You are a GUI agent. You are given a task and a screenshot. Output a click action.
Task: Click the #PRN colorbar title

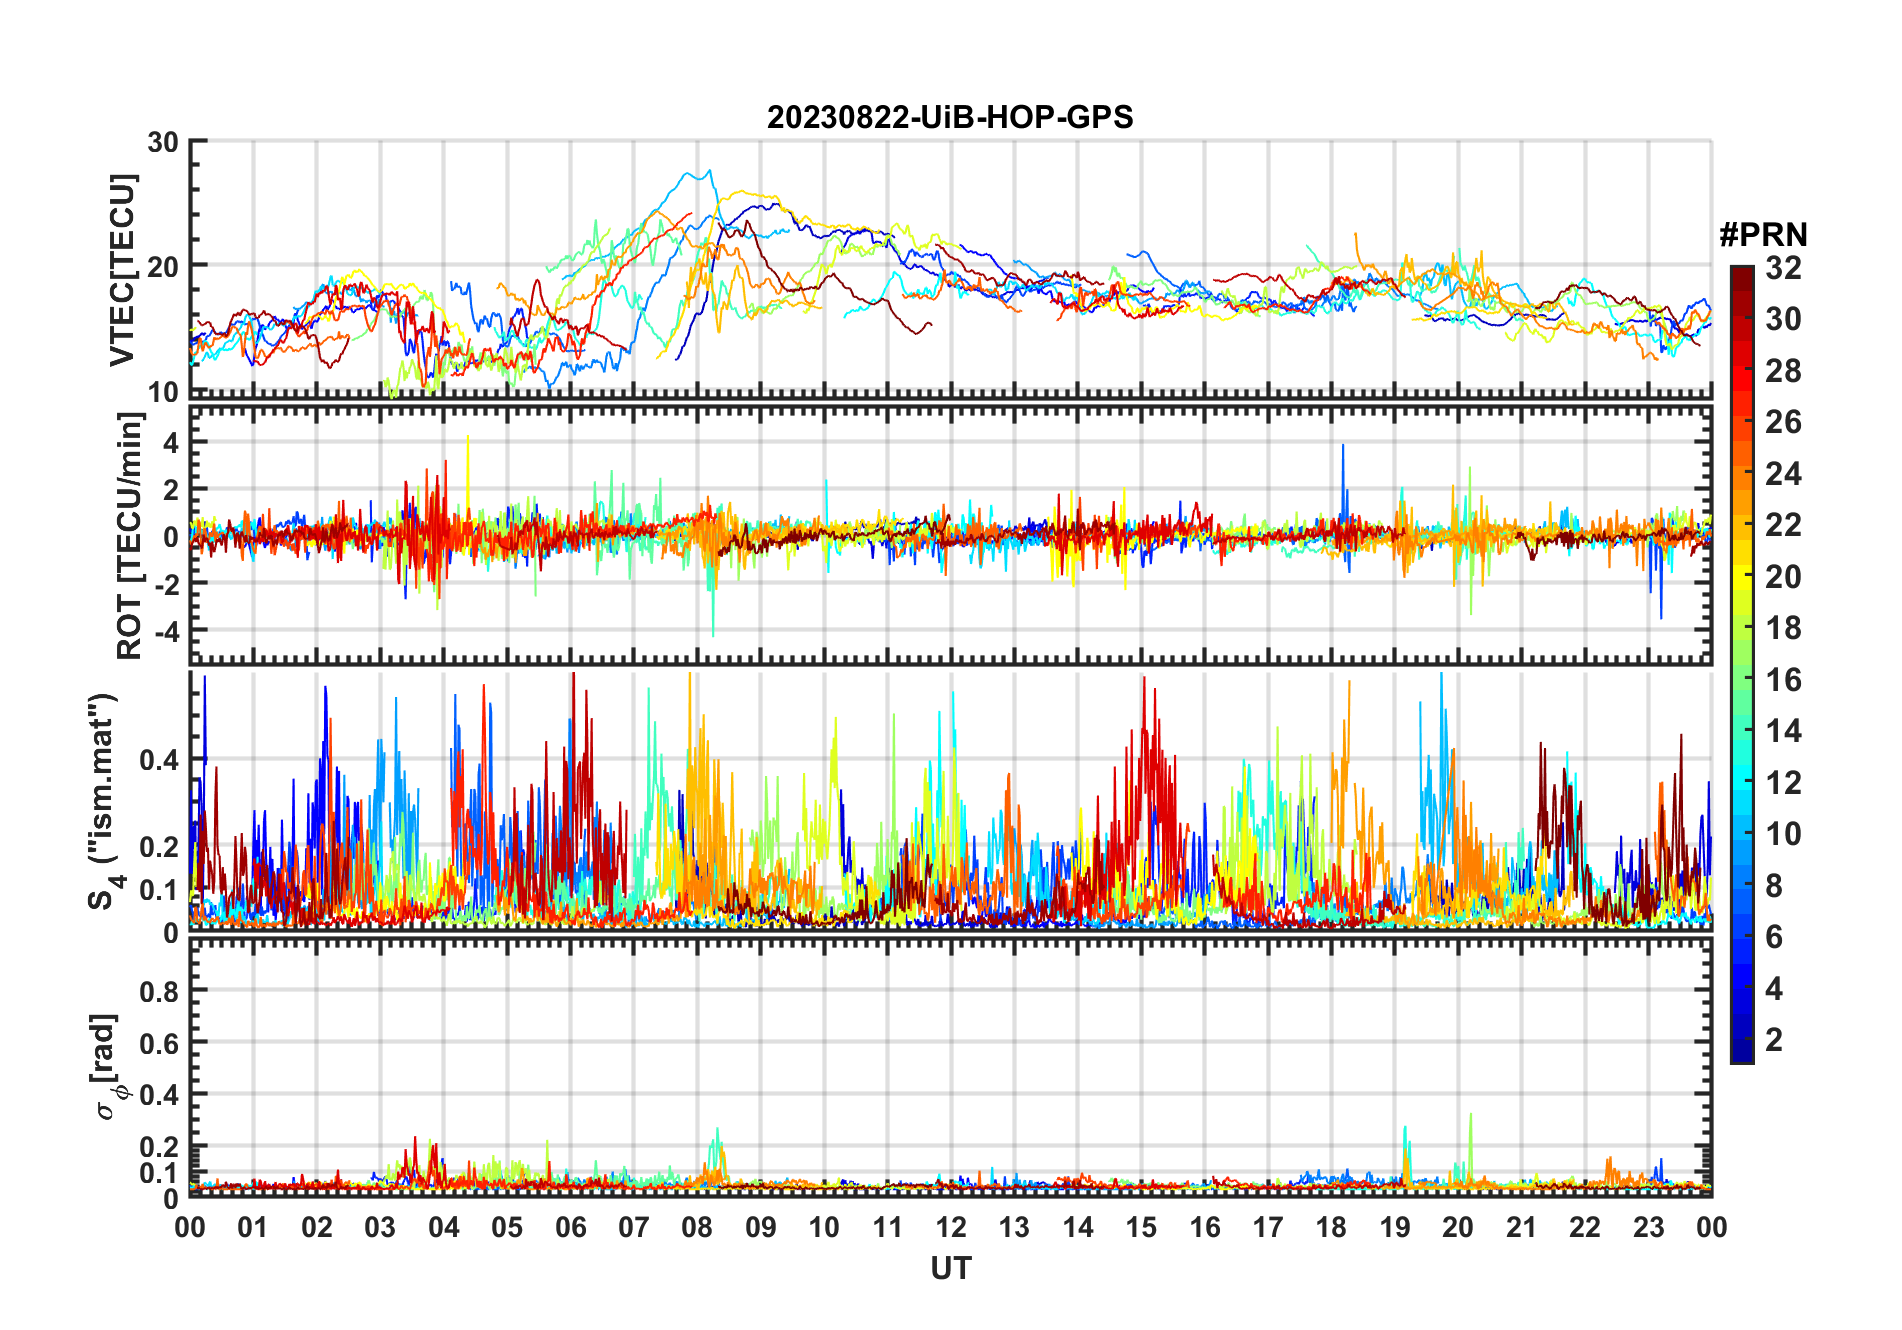point(1763,235)
